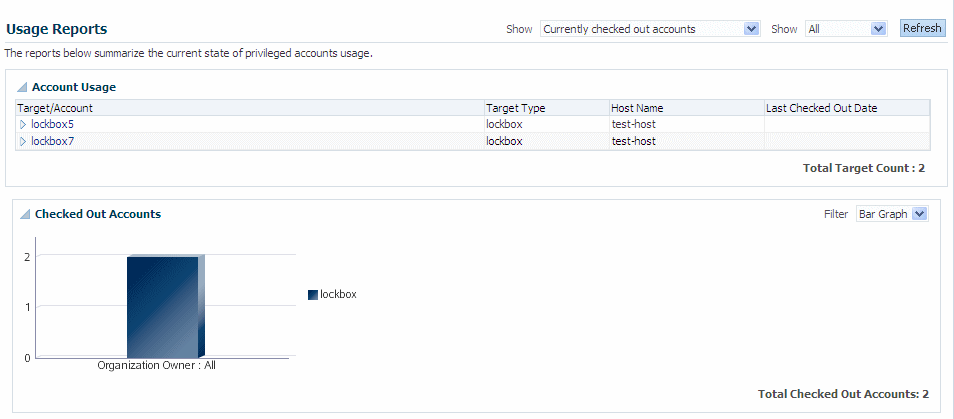Click the Checked Out Accounts panel title

coord(98,214)
